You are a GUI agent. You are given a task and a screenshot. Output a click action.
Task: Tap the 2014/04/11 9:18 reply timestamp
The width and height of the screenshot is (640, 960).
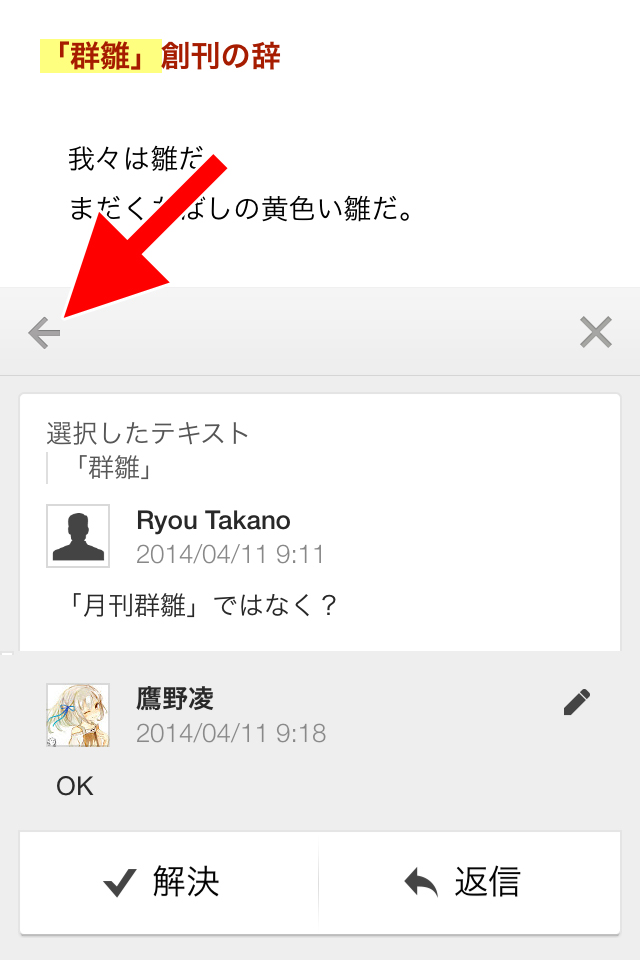[x=231, y=733]
